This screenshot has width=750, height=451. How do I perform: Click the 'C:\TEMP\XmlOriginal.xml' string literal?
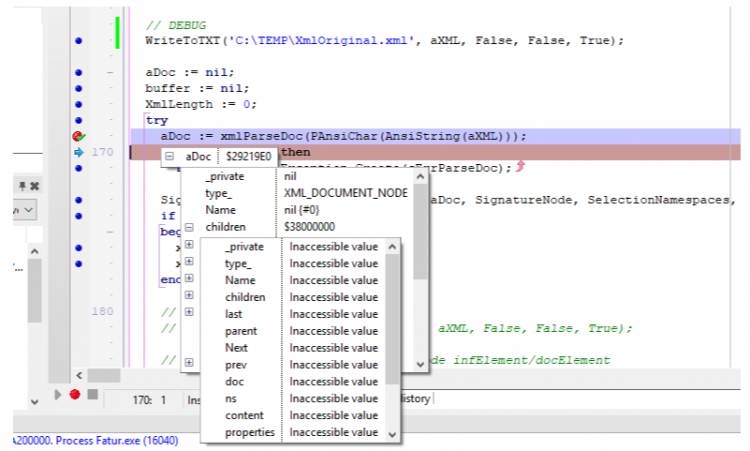pos(321,40)
